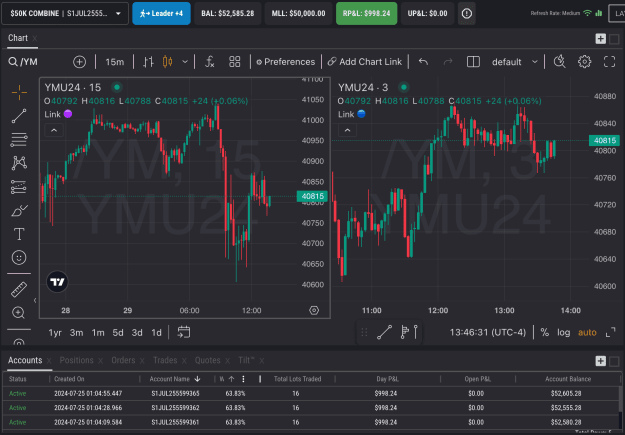Add symbol with the plus-circle icon

pyautogui.click(x=79, y=62)
